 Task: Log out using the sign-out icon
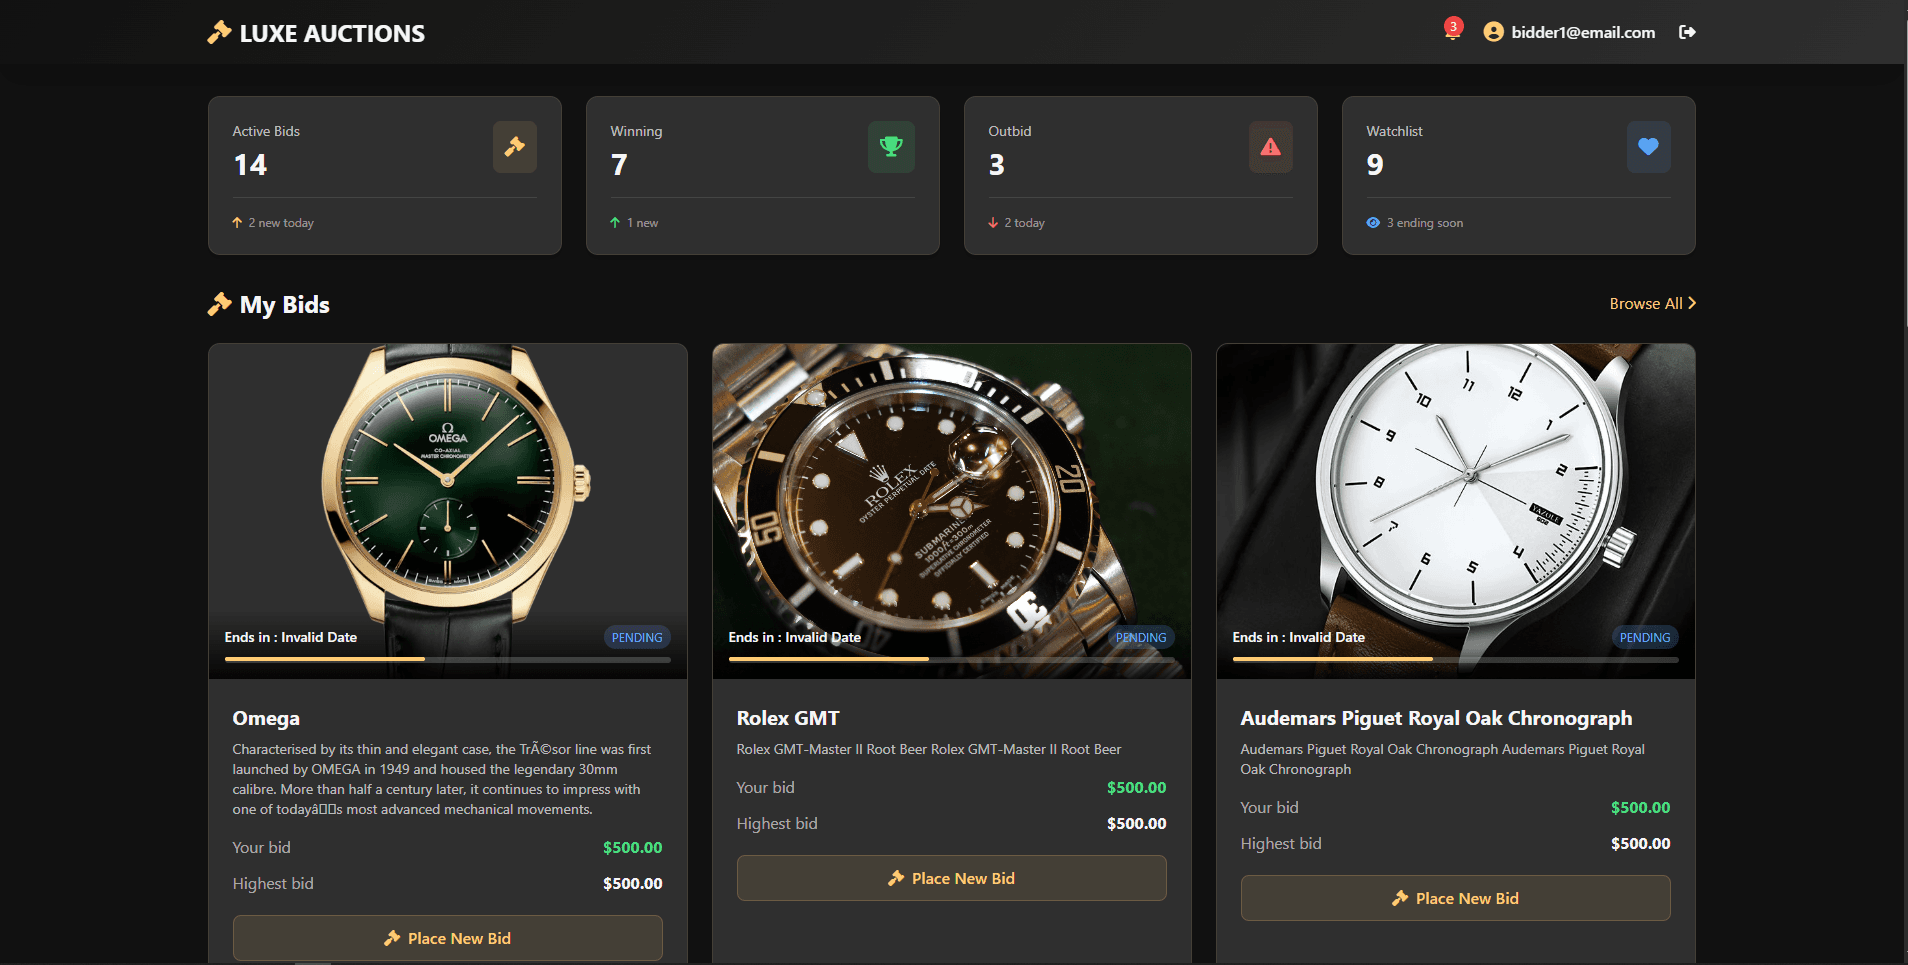1687,32
